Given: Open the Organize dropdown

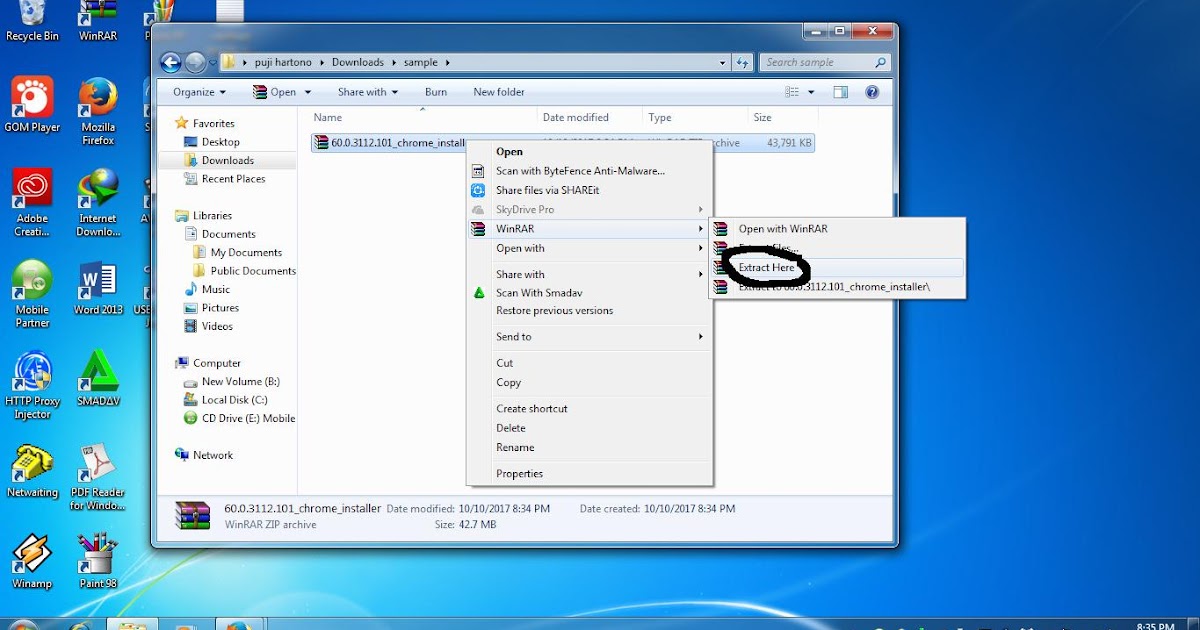Looking at the screenshot, I should tap(196, 91).
